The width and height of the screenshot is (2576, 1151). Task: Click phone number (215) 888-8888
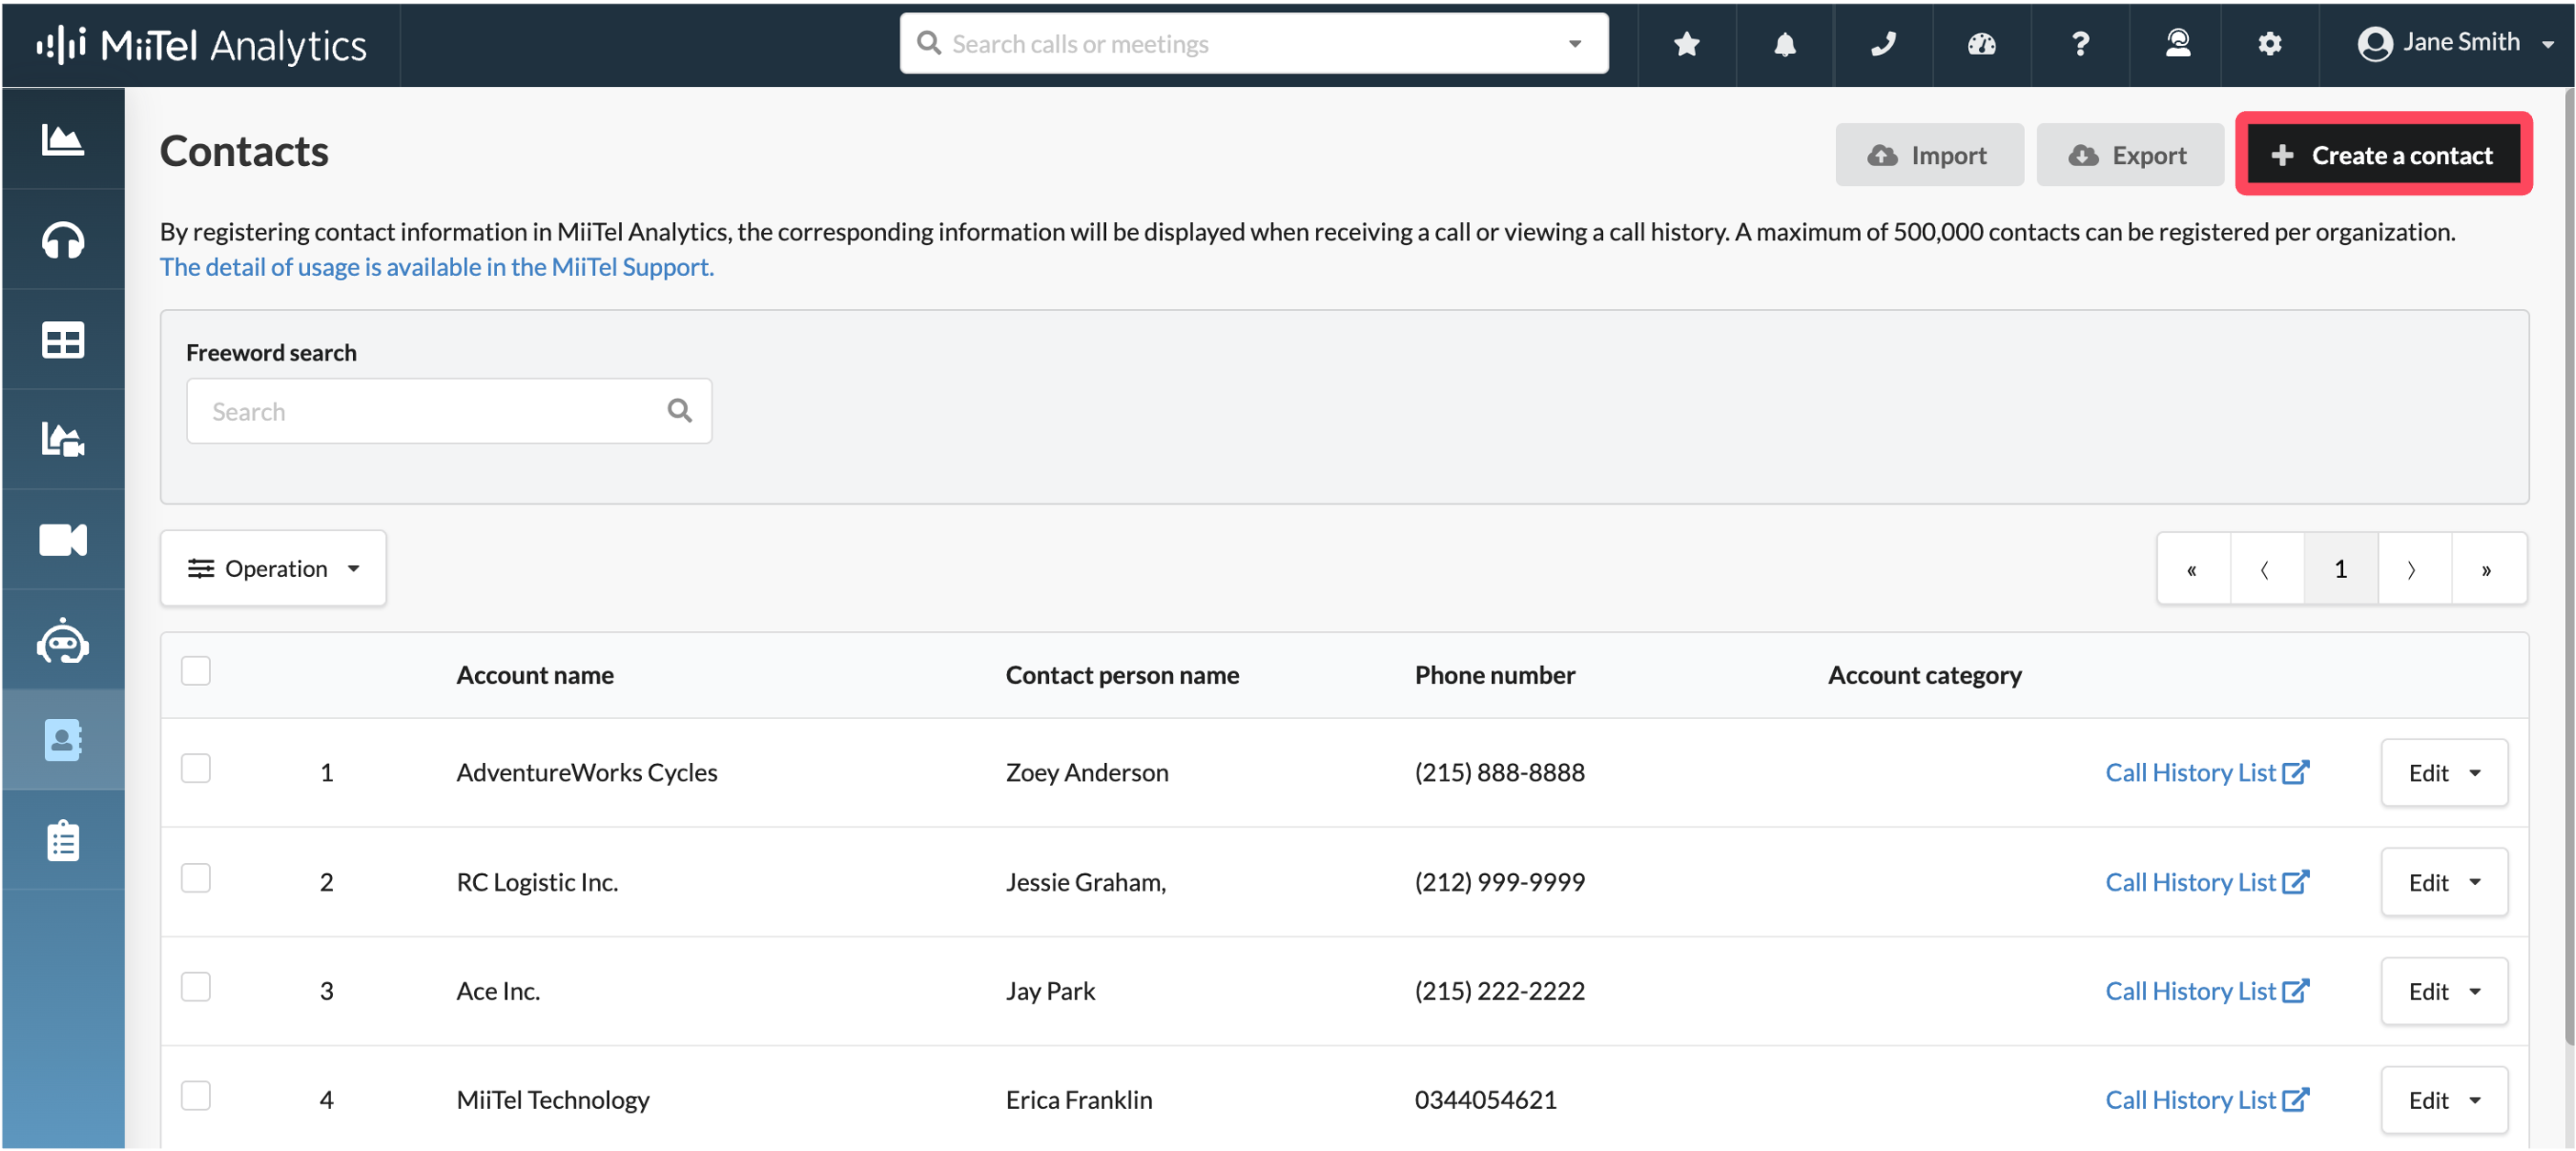point(1499,772)
